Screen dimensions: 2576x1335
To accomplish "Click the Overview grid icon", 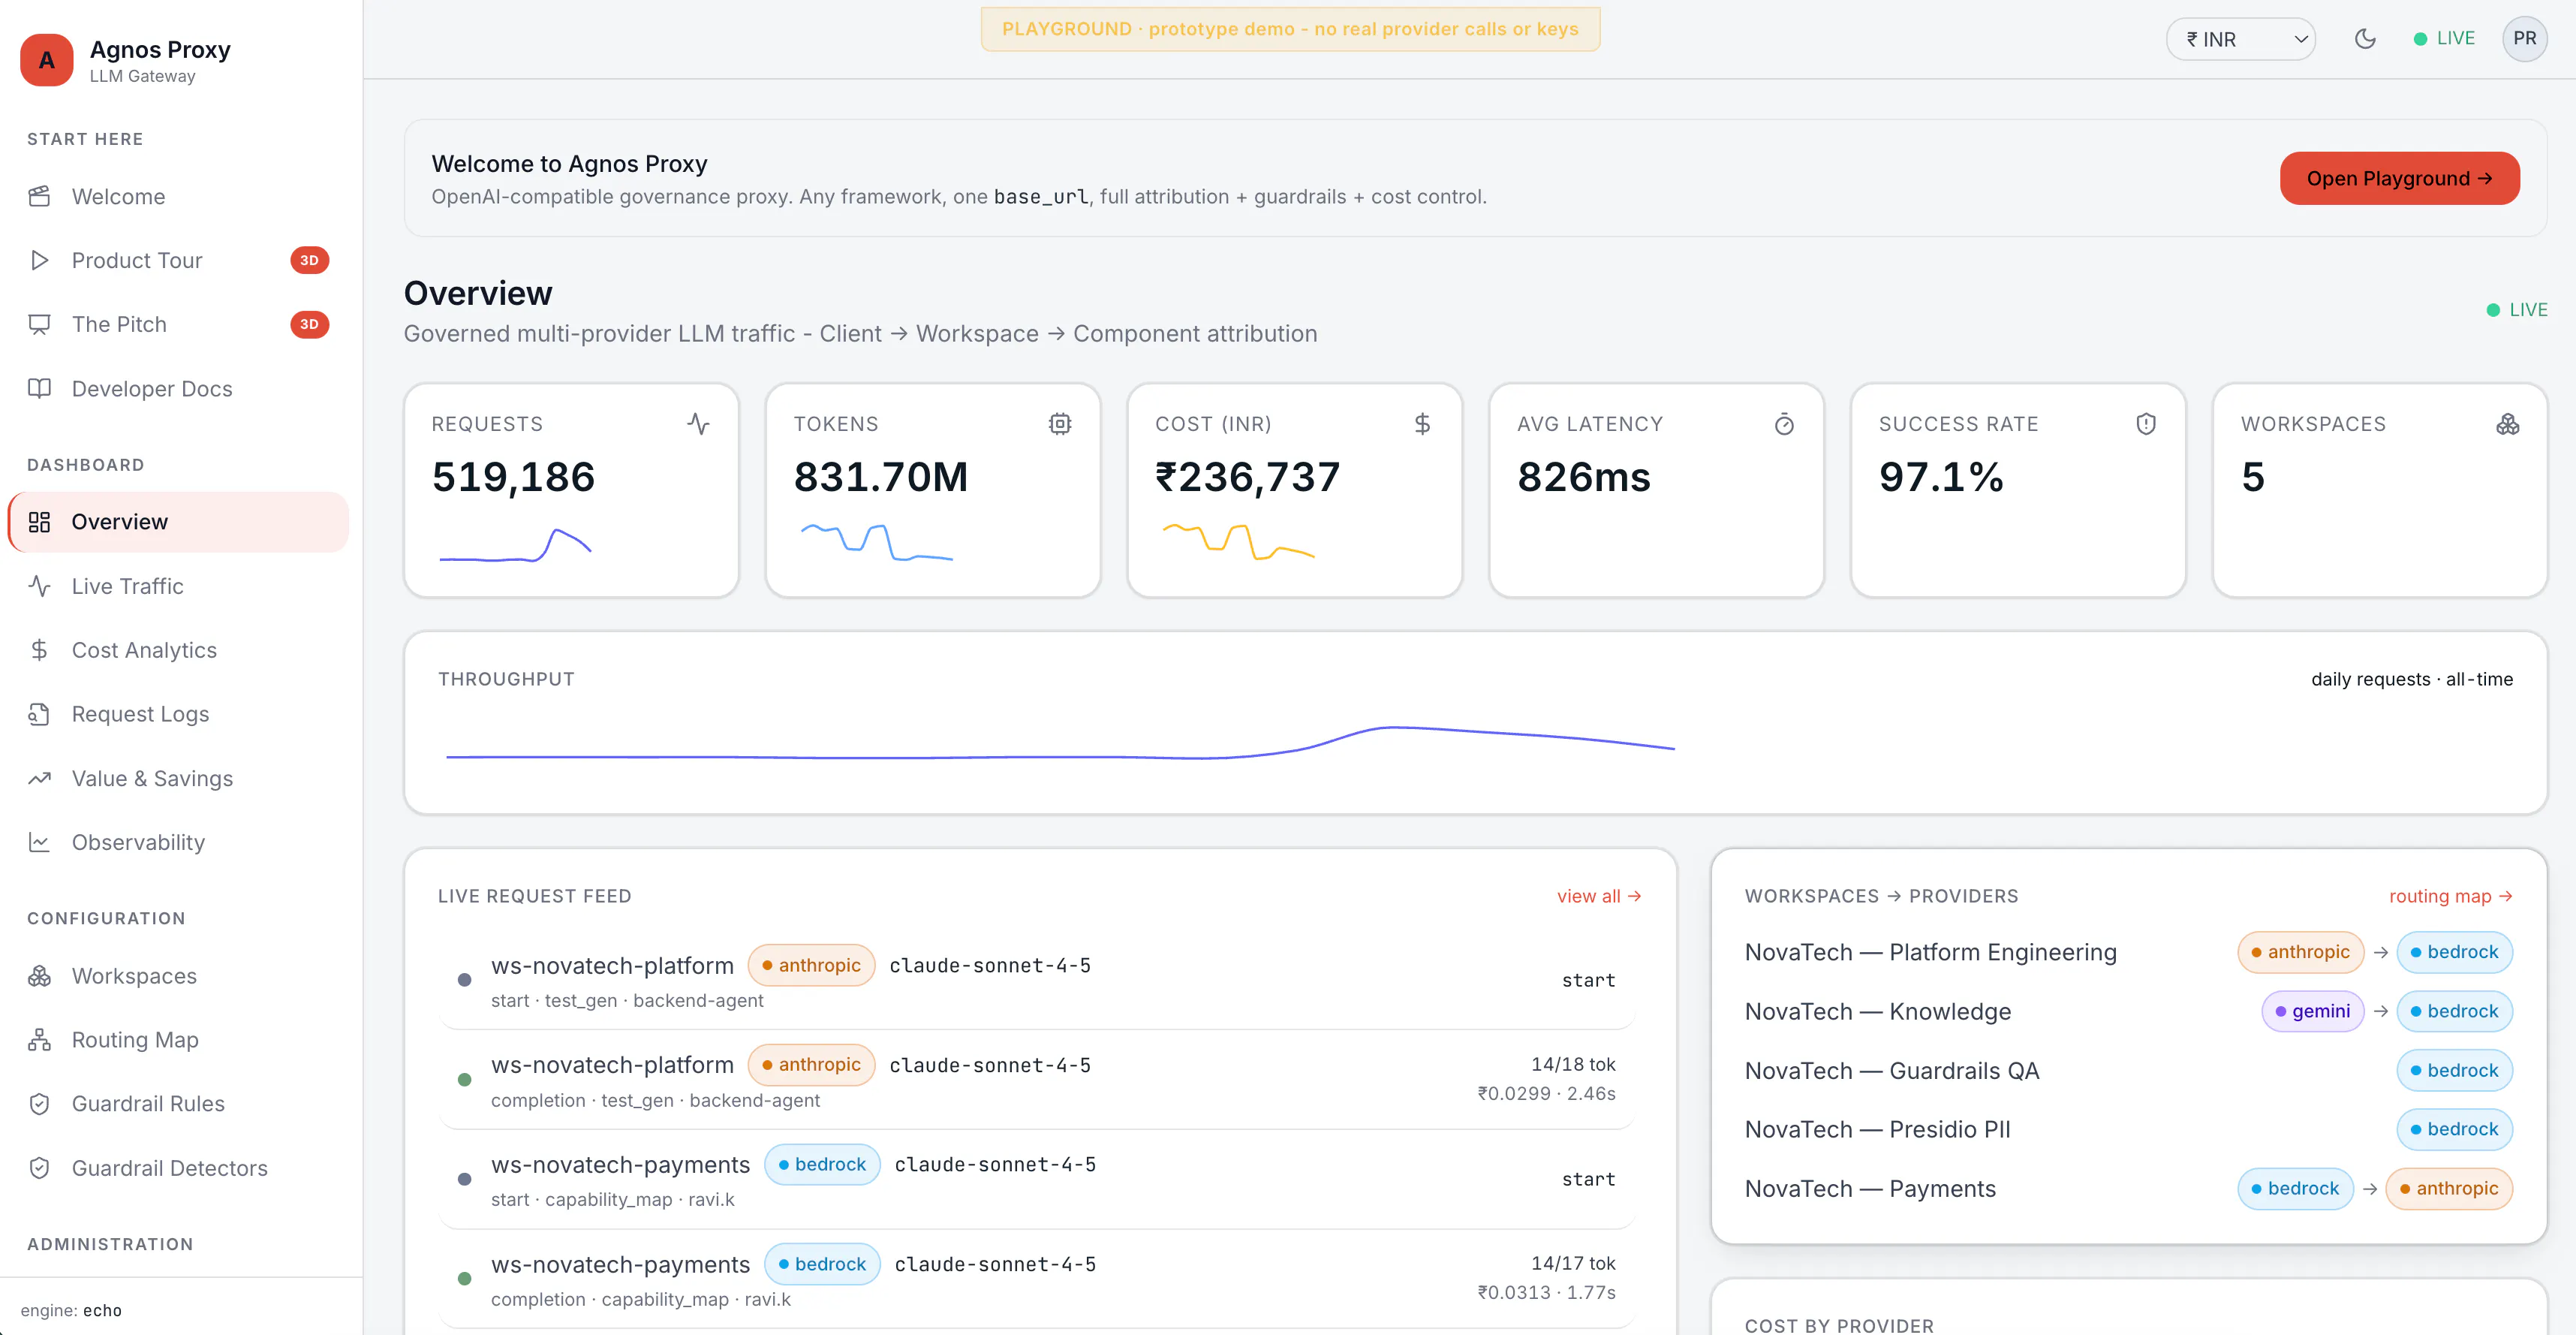I will click(x=39, y=522).
